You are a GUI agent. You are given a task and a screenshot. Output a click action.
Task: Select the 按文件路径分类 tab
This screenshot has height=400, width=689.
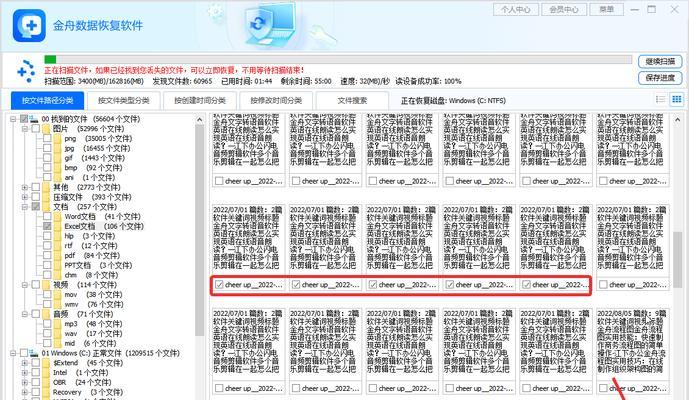[x=47, y=101]
